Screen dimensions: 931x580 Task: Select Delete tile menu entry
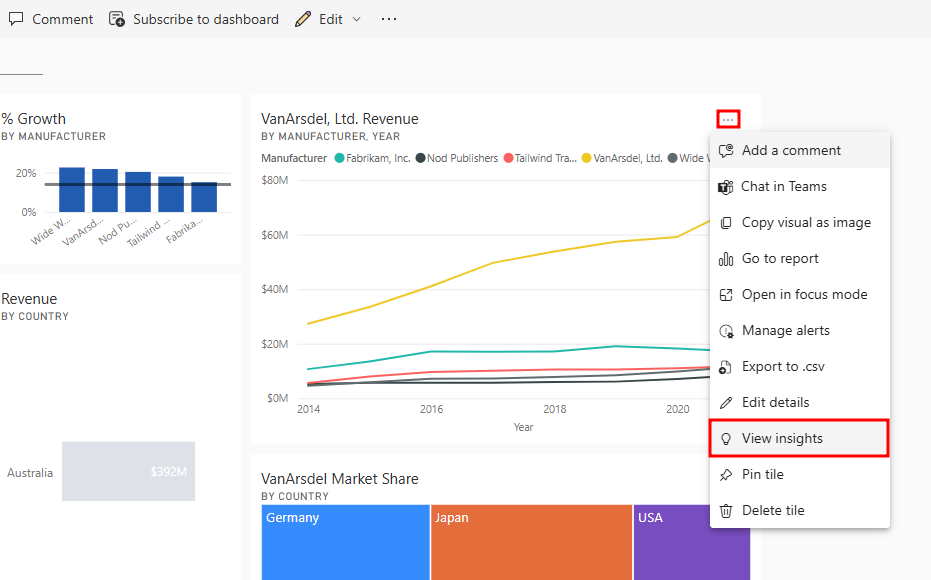[x=800, y=511]
